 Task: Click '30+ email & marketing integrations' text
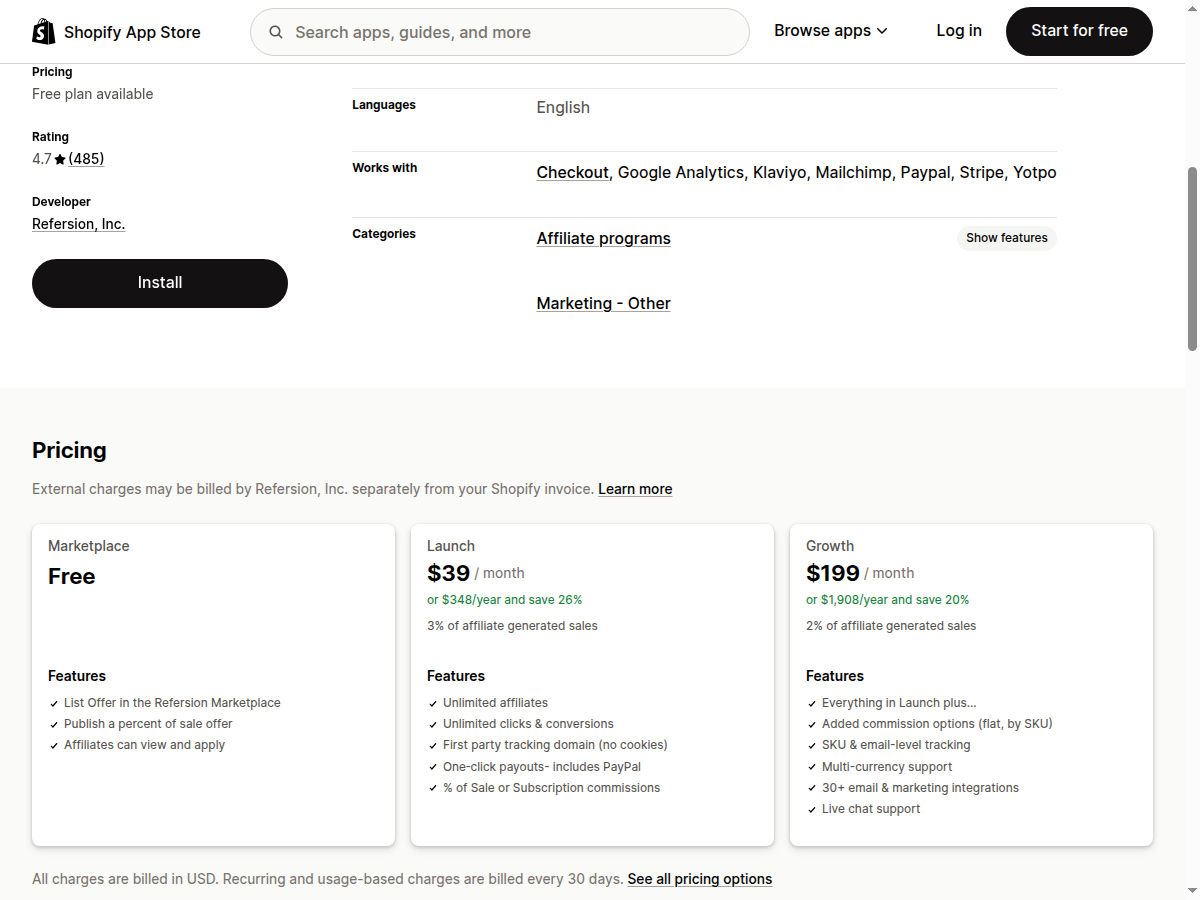(x=920, y=788)
